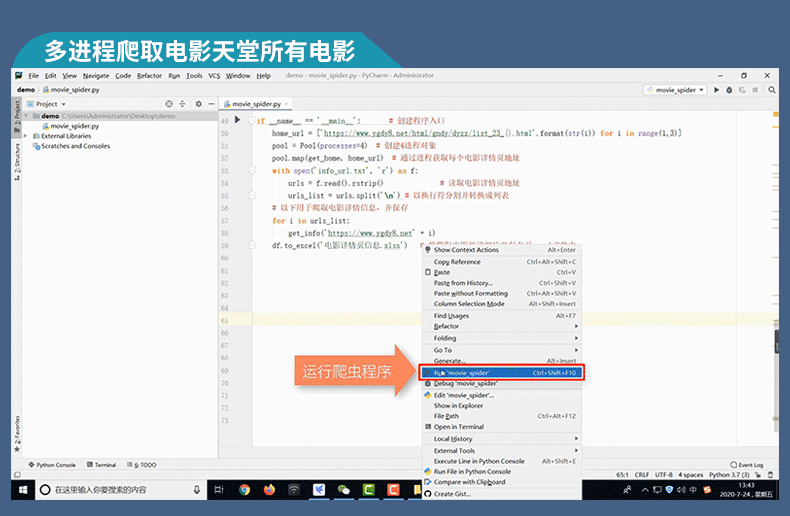The width and height of the screenshot is (790, 516).
Task: Click the Windows taskbar search box
Action: click(121, 489)
